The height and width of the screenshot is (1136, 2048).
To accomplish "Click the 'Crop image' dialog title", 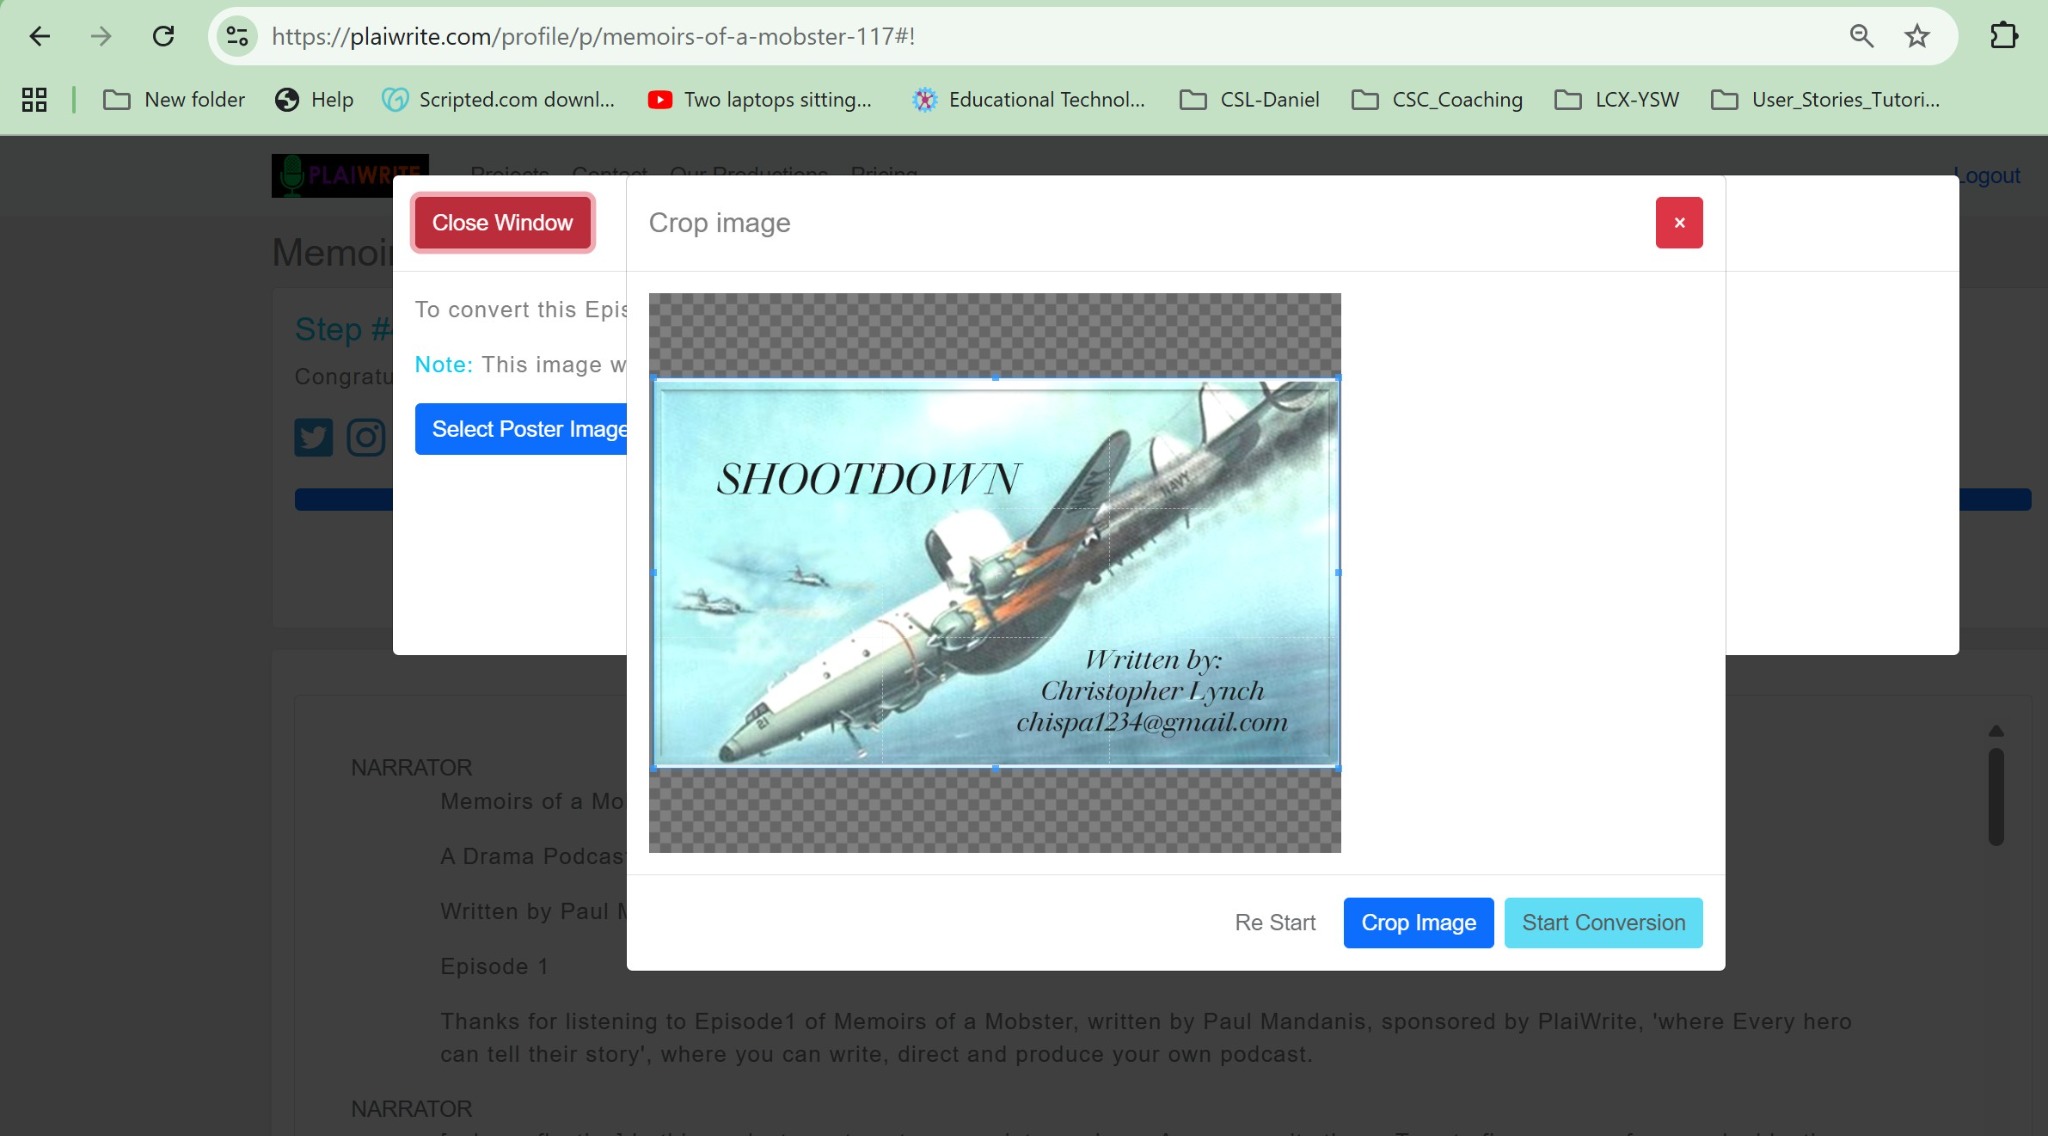I will 720,223.
